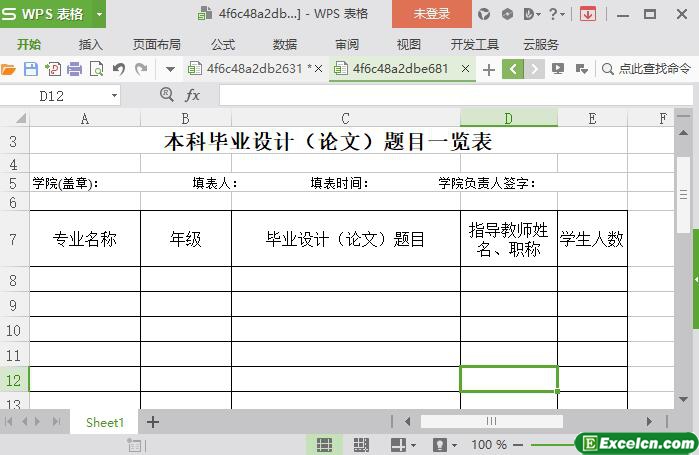Click cell 毕业设计（论文）题目
The width and height of the screenshot is (699, 455).
point(345,239)
